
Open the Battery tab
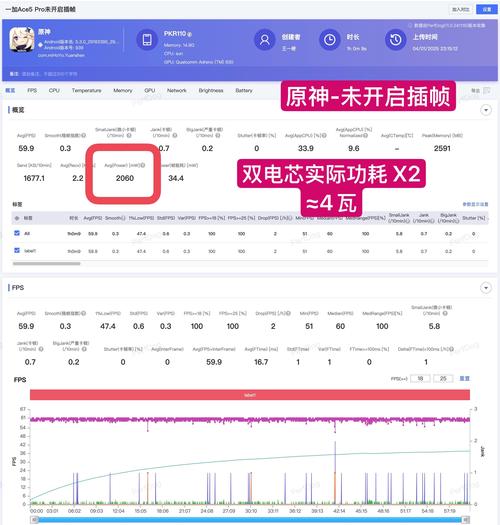coord(244,90)
